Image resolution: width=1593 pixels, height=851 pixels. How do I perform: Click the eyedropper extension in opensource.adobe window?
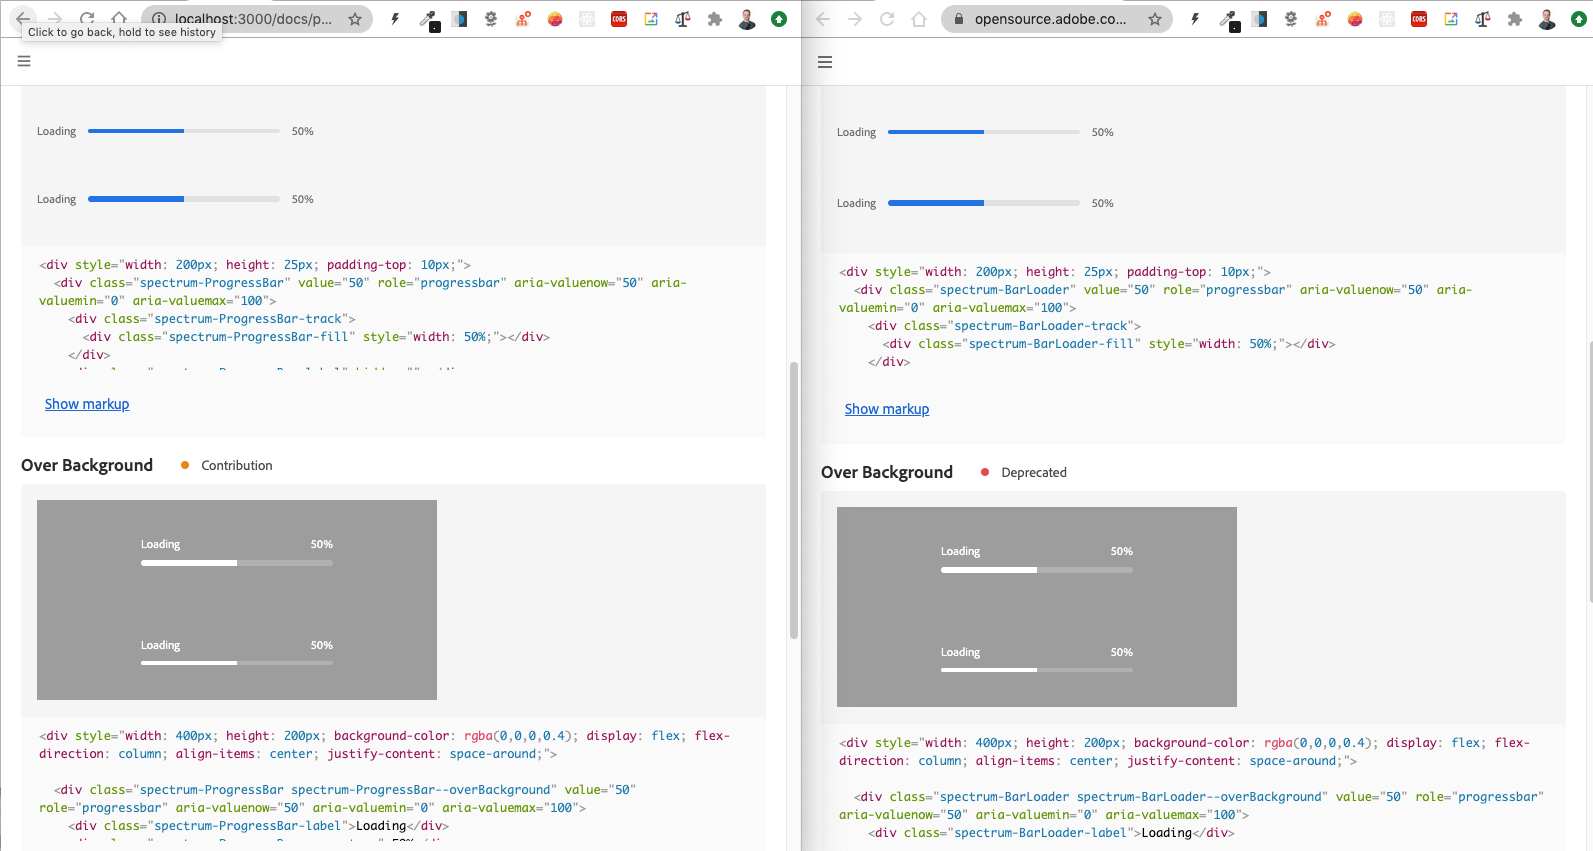click(x=1228, y=19)
